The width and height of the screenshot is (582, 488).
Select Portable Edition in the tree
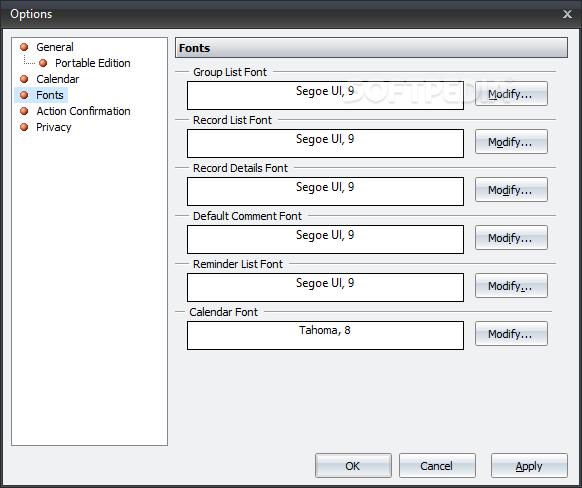pos(92,63)
